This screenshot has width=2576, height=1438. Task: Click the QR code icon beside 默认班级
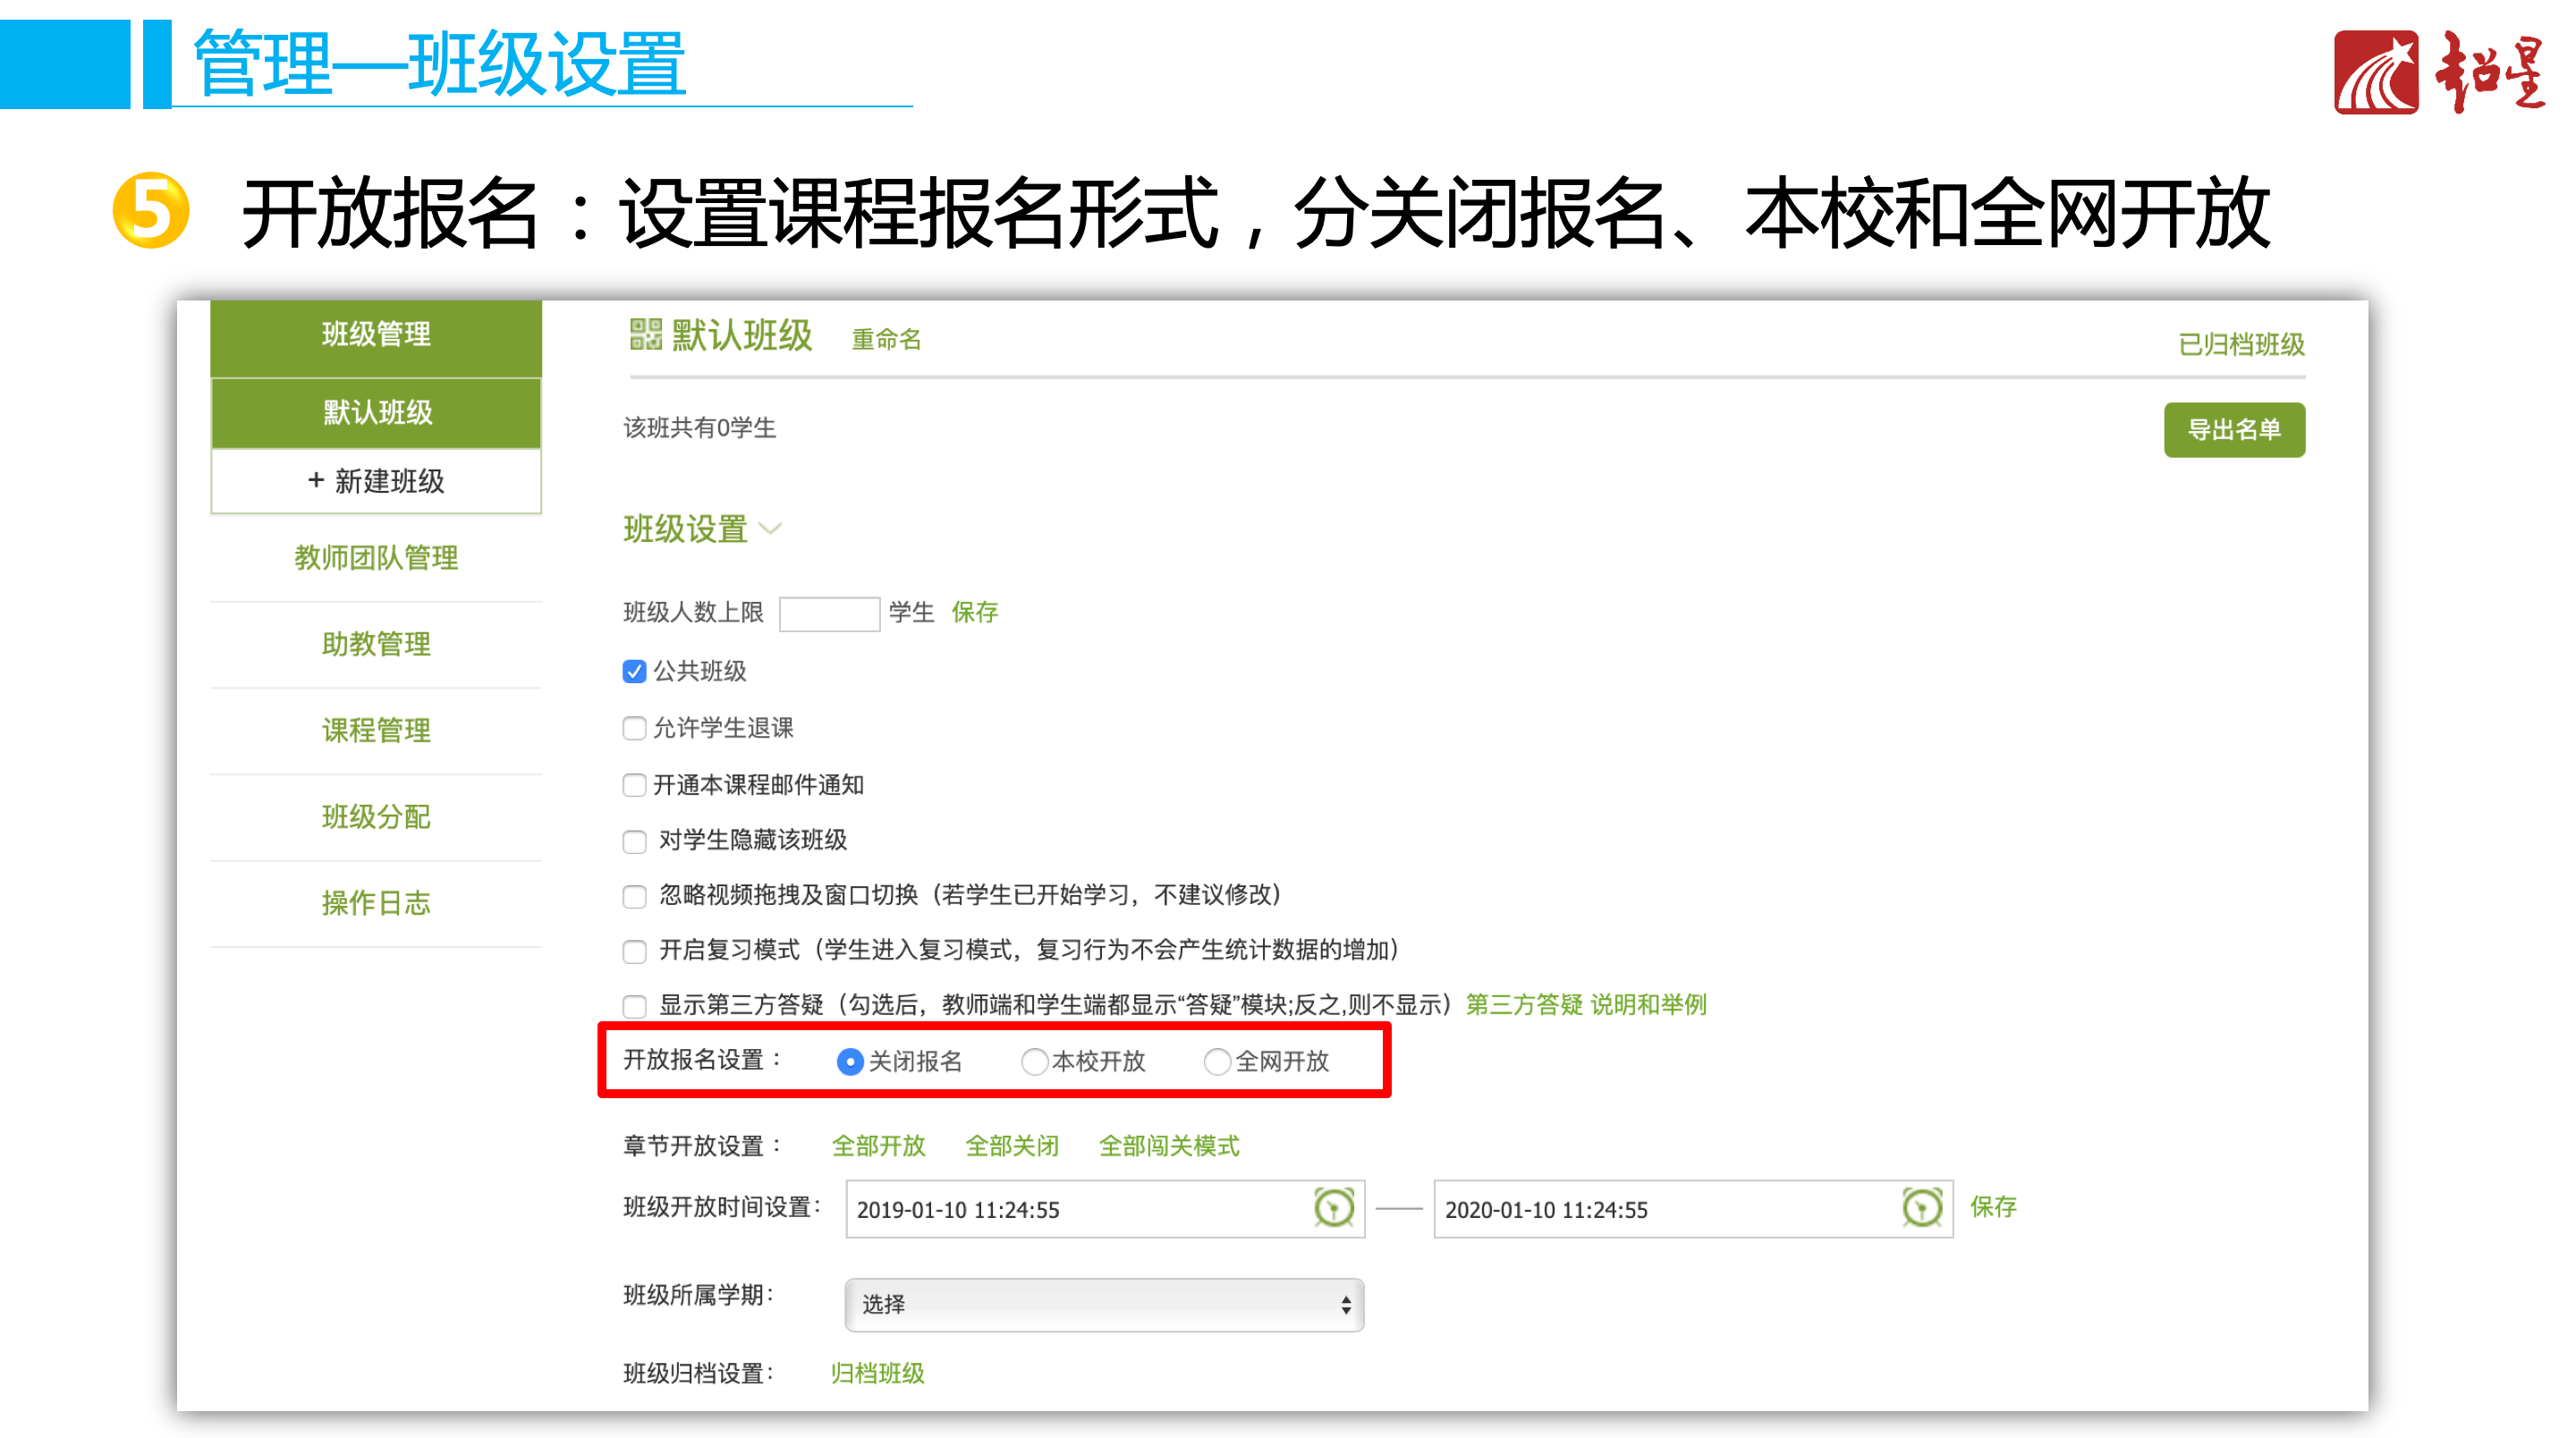pos(645,335)
